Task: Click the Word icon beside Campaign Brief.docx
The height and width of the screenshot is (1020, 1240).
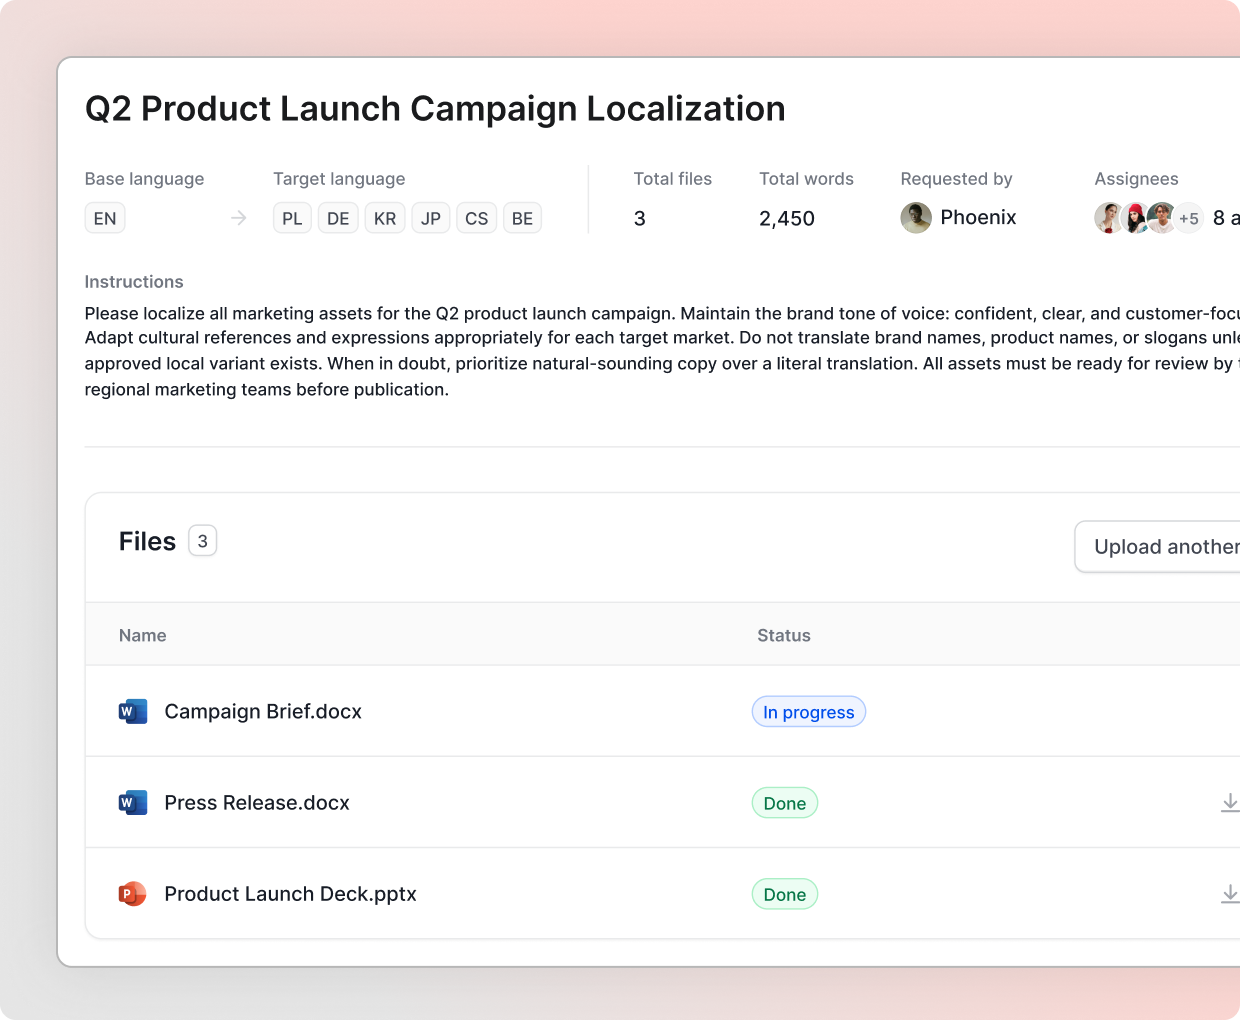Action: 133,711
